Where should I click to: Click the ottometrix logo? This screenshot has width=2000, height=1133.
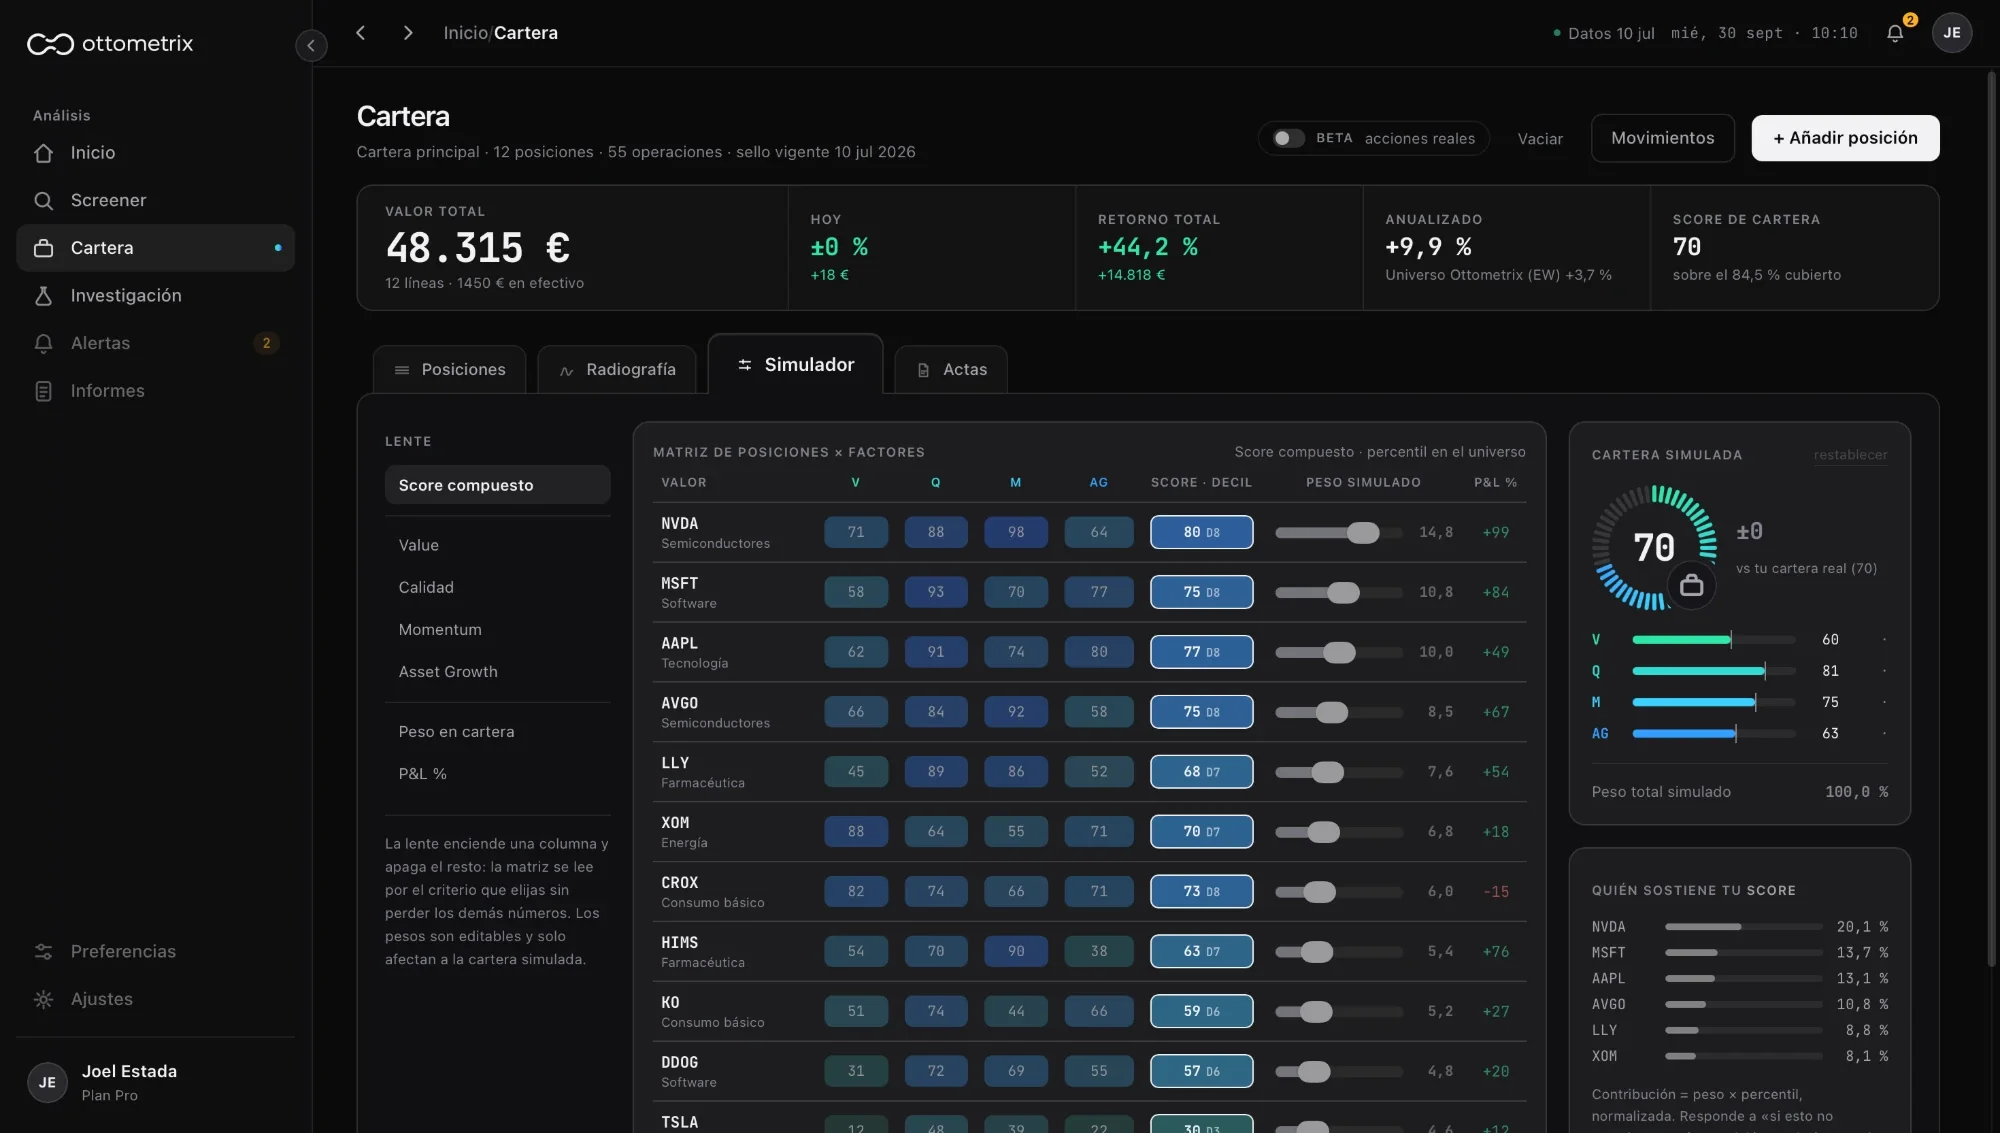[x=110, y=44]
